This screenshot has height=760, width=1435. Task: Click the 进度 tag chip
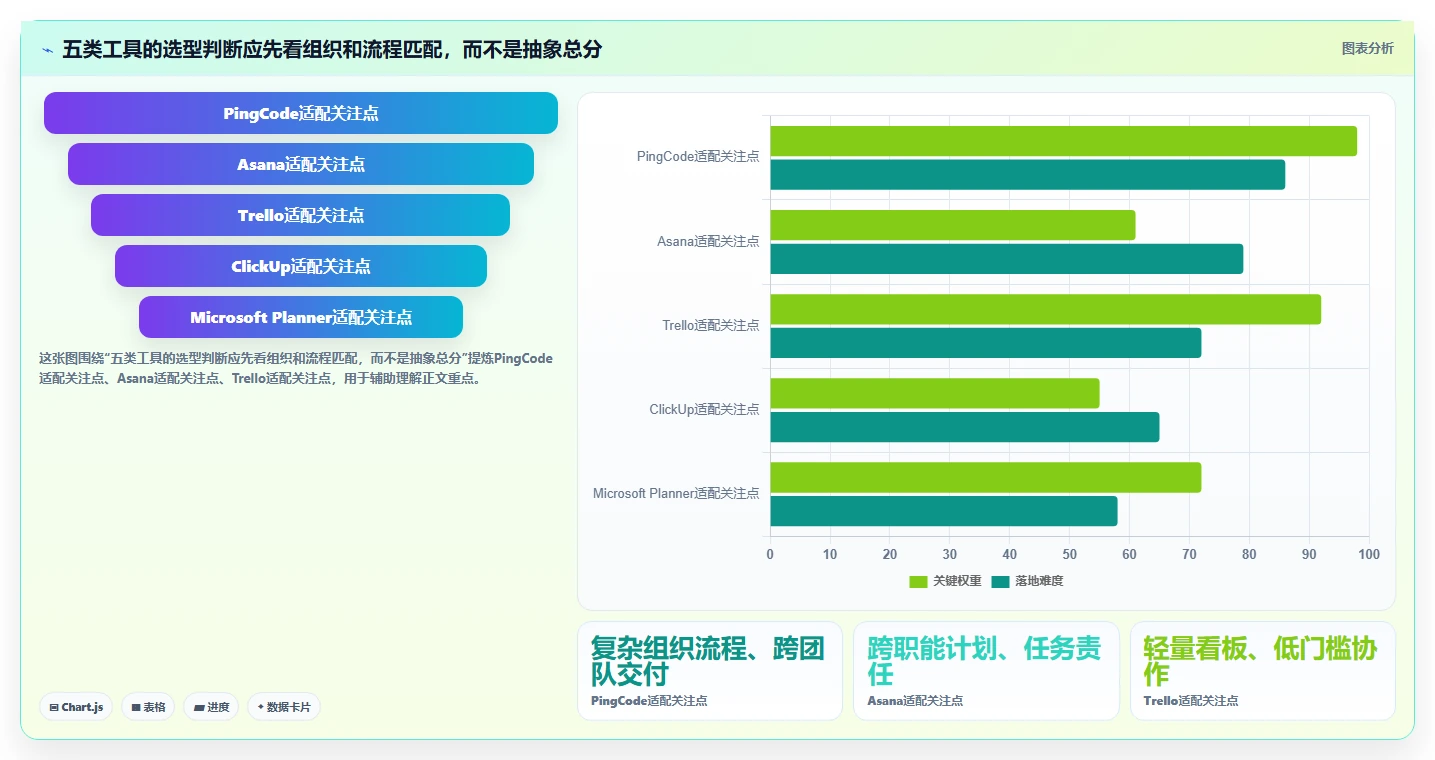[x=211, y=707]
